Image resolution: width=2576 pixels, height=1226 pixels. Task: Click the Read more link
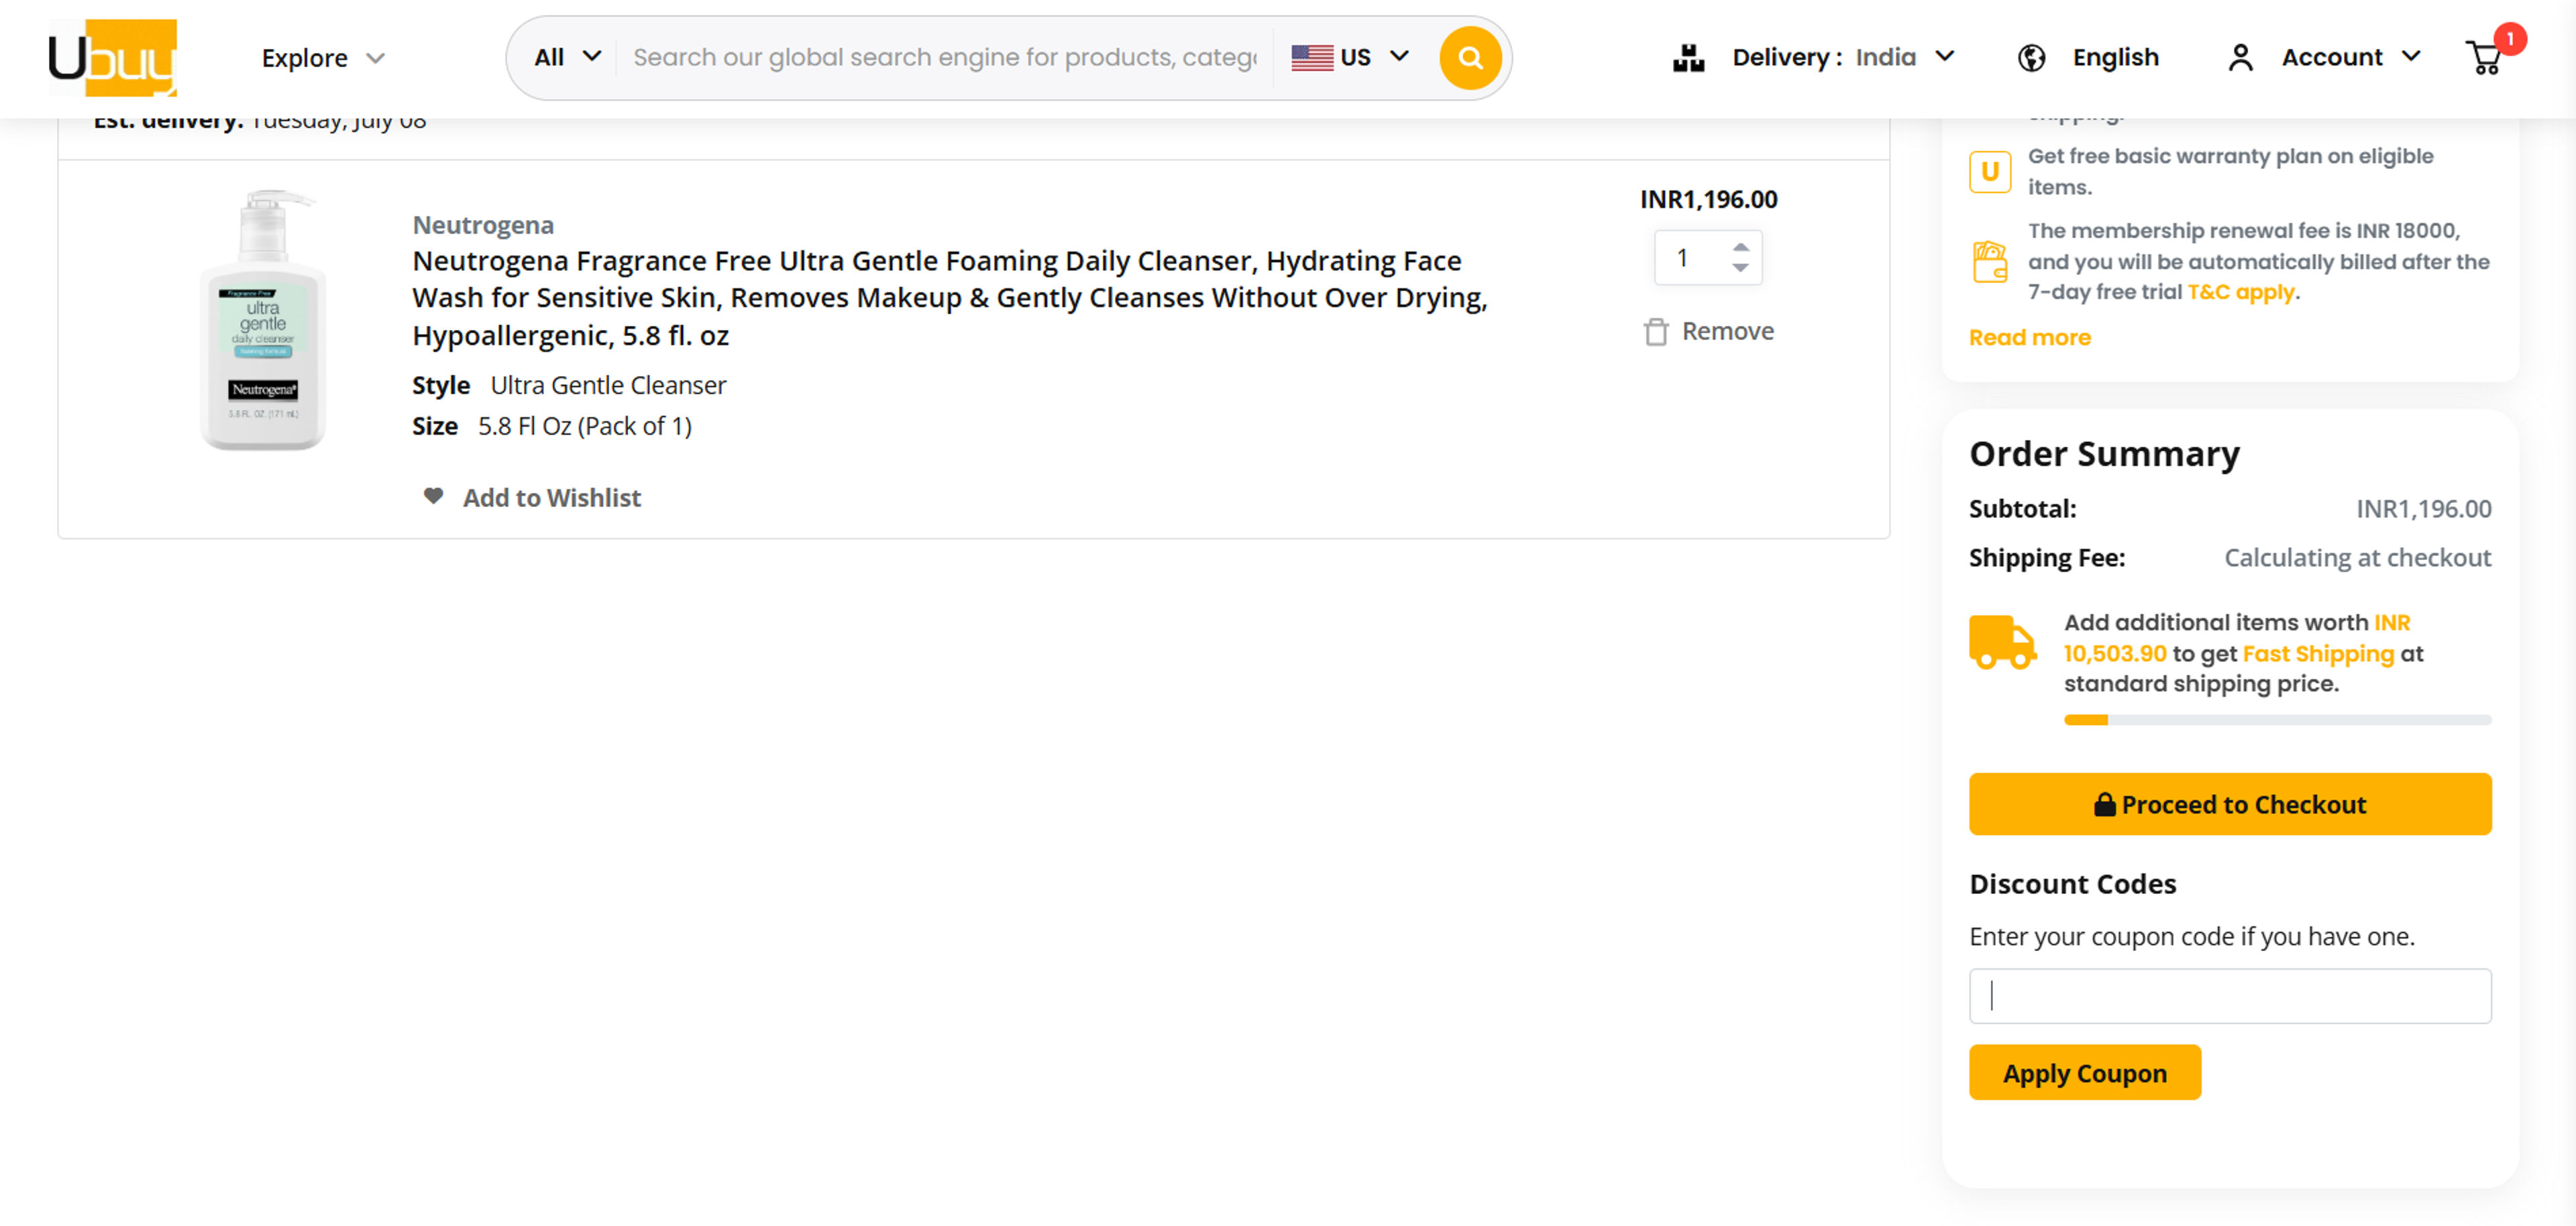point(2029,337)
